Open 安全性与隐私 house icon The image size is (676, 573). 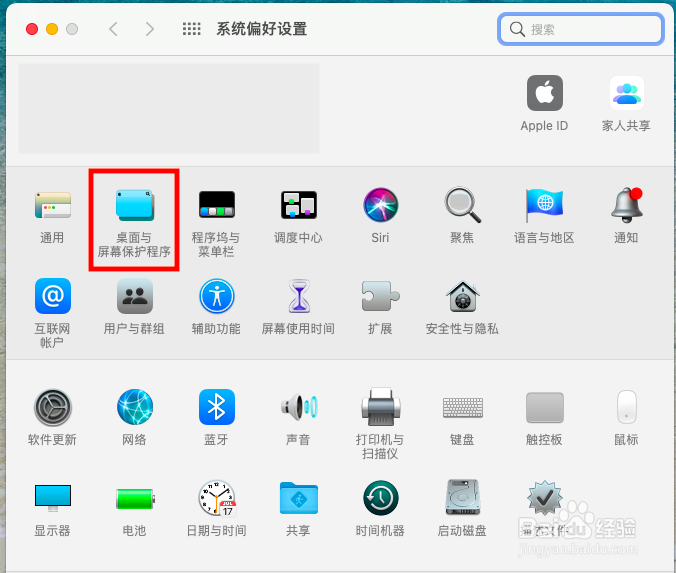click(x=463, y=296)
